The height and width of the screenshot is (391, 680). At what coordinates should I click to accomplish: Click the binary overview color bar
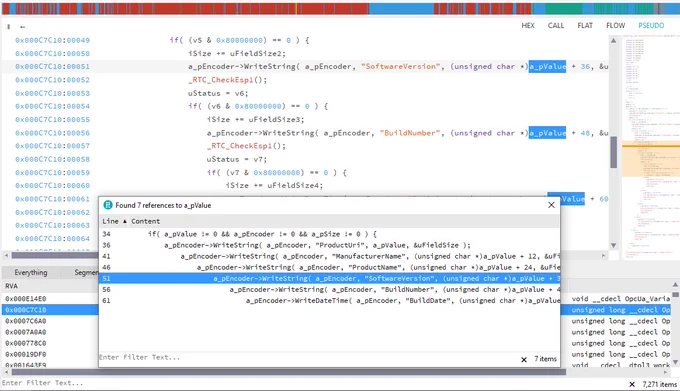coord(340,9)
